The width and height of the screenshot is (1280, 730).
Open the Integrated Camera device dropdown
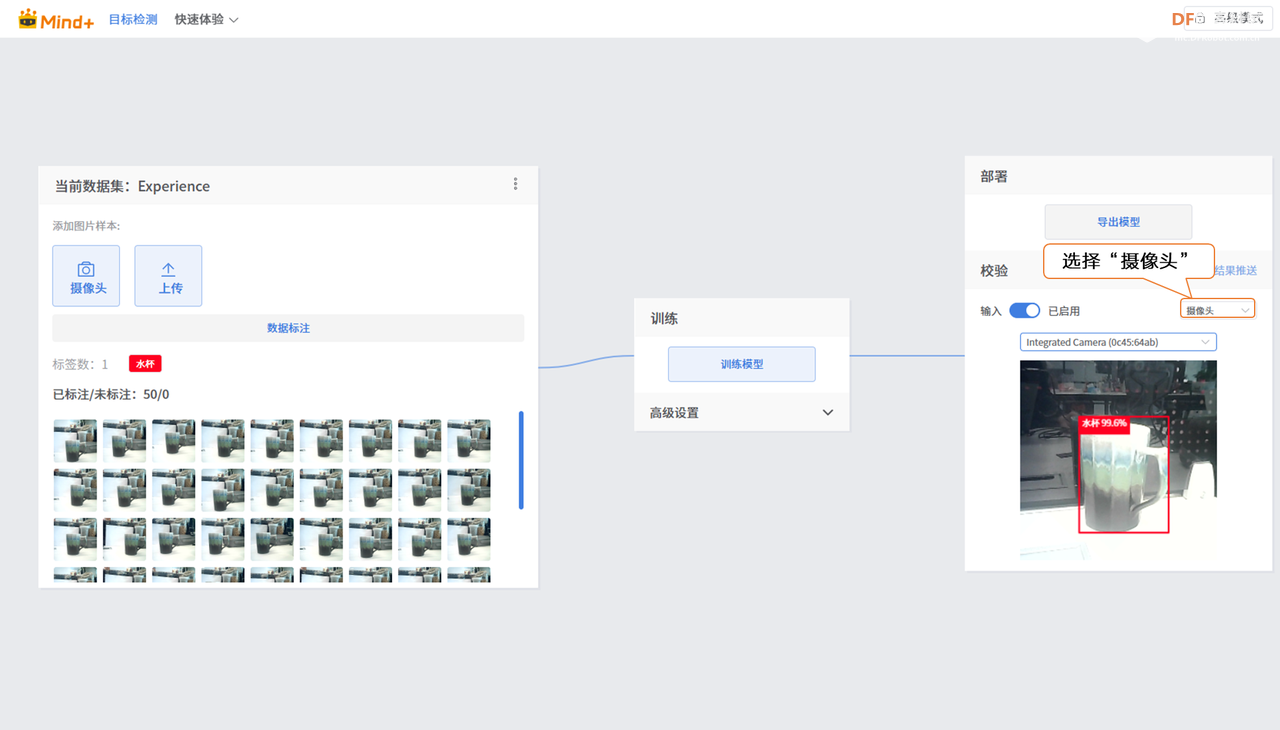pyautogui.click(x=1117, y=341)
